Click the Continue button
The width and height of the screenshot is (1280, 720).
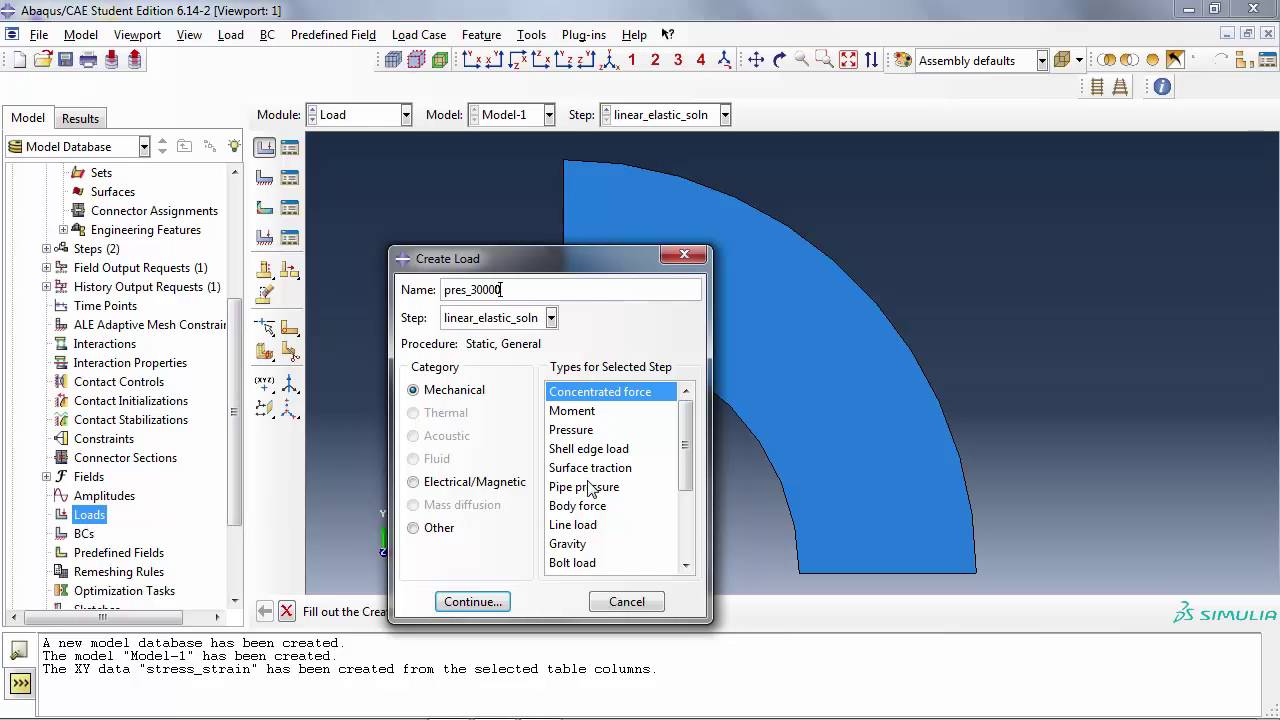[x=473, y=602]
